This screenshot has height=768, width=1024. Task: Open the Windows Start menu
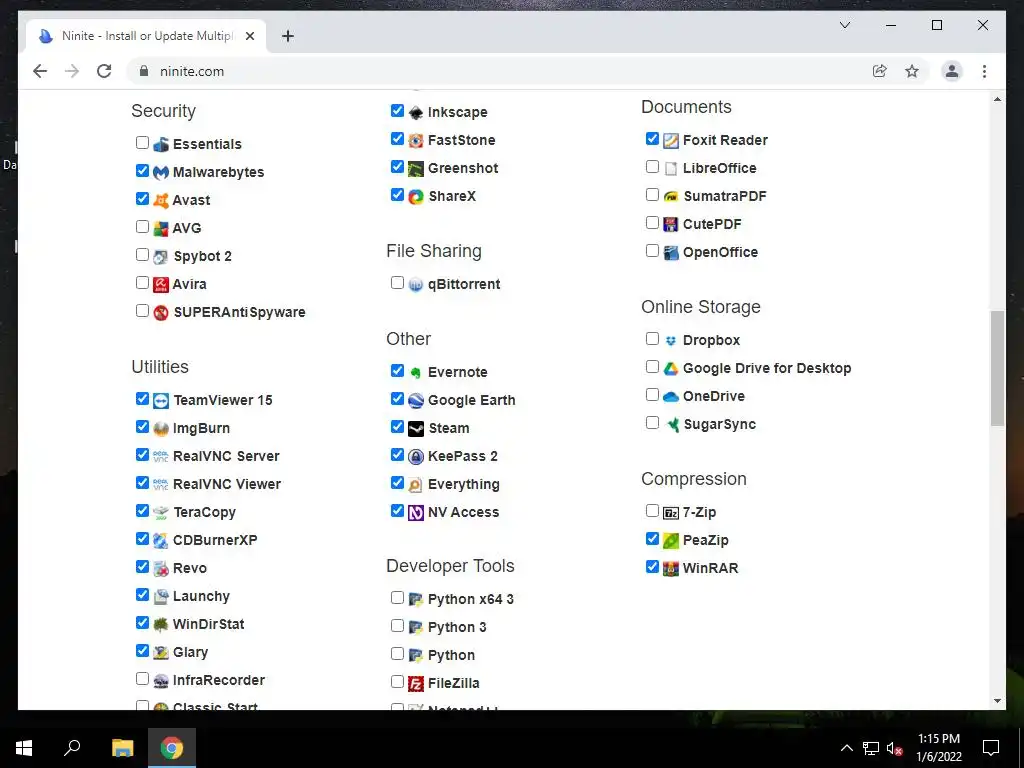point(24,748)
